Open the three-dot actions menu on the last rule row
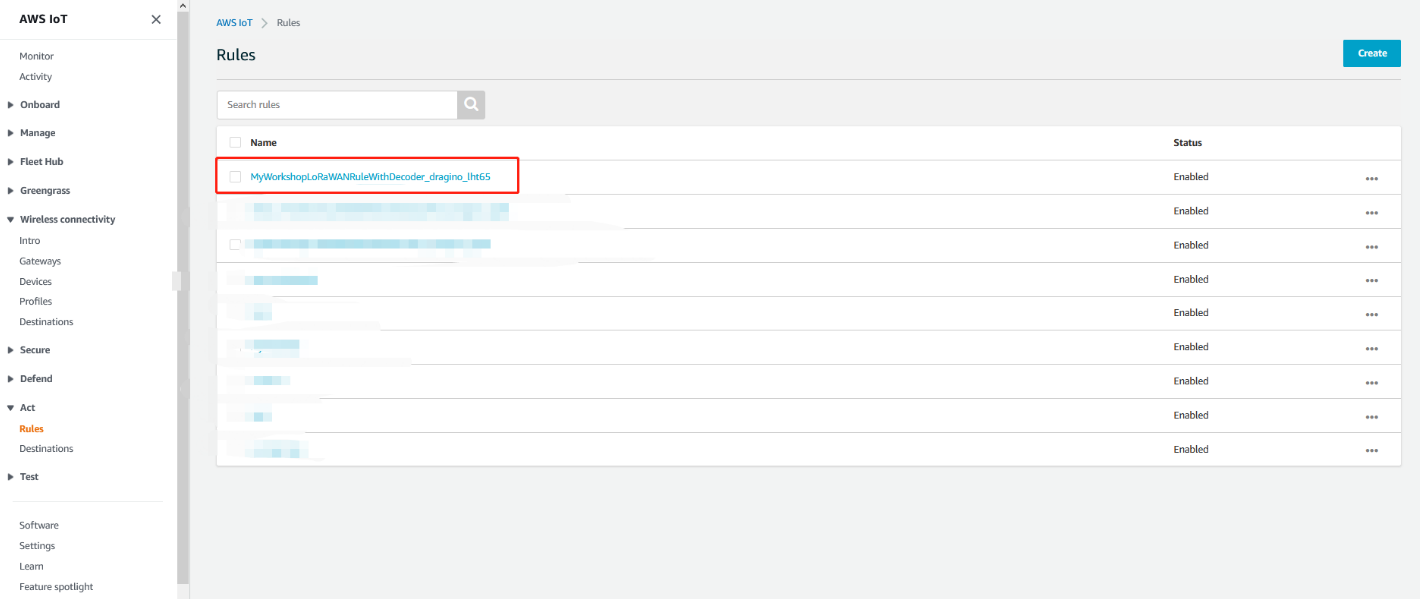Viewport: 1420px width, 599px height. coord(1371,451)
